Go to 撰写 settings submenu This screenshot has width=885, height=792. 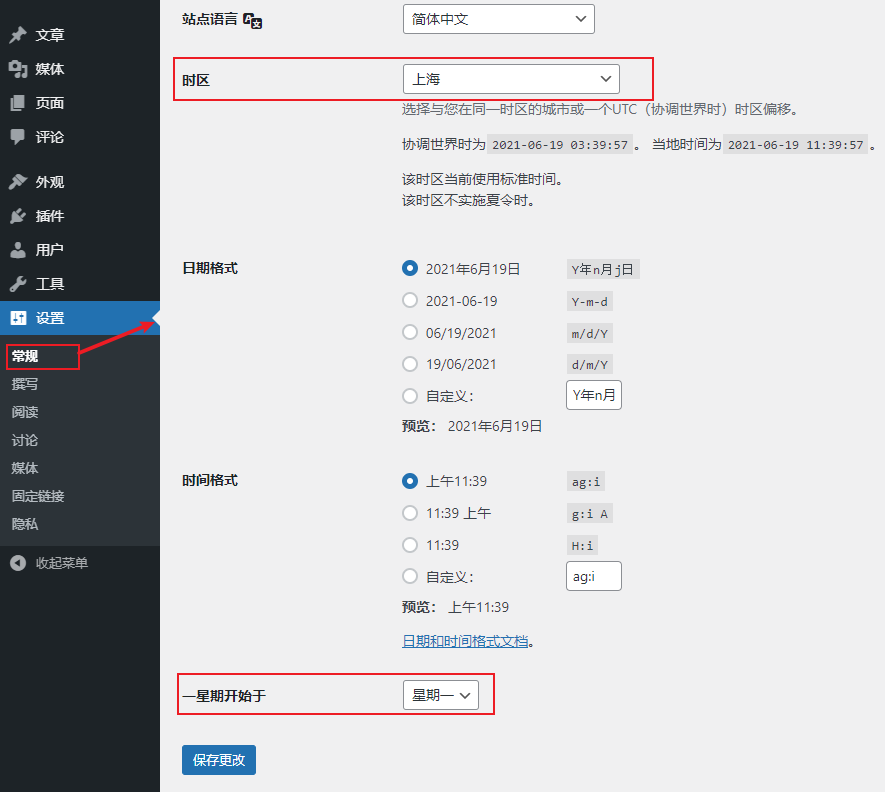[25, 384]
